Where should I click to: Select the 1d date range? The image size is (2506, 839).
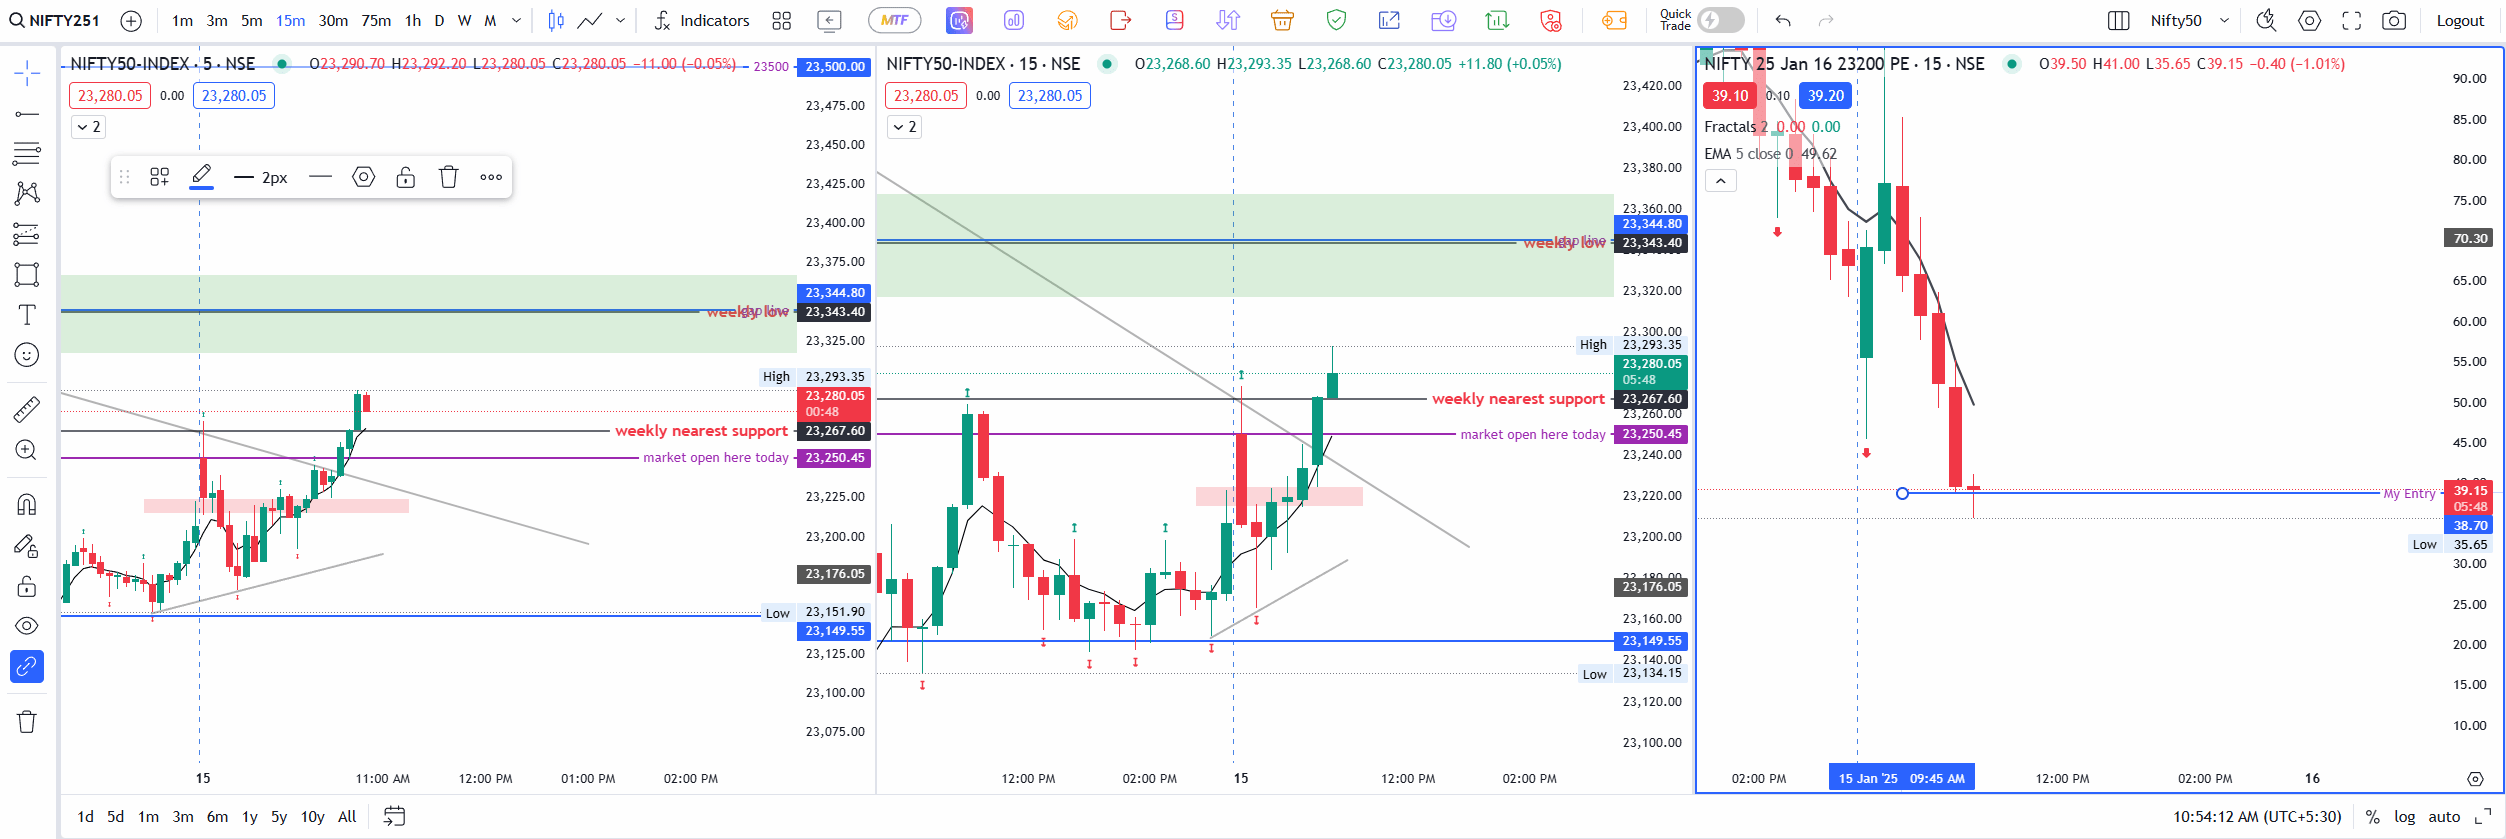(x=86, y=817)
